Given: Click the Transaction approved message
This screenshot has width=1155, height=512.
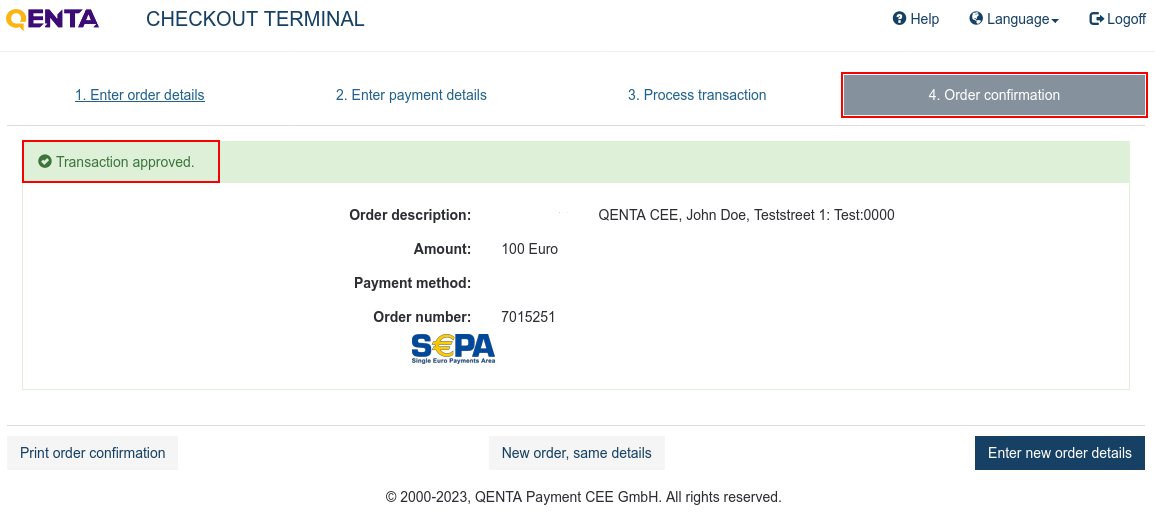Looking at the screenshot, I should pyautogui.click(x=125, y=162).
